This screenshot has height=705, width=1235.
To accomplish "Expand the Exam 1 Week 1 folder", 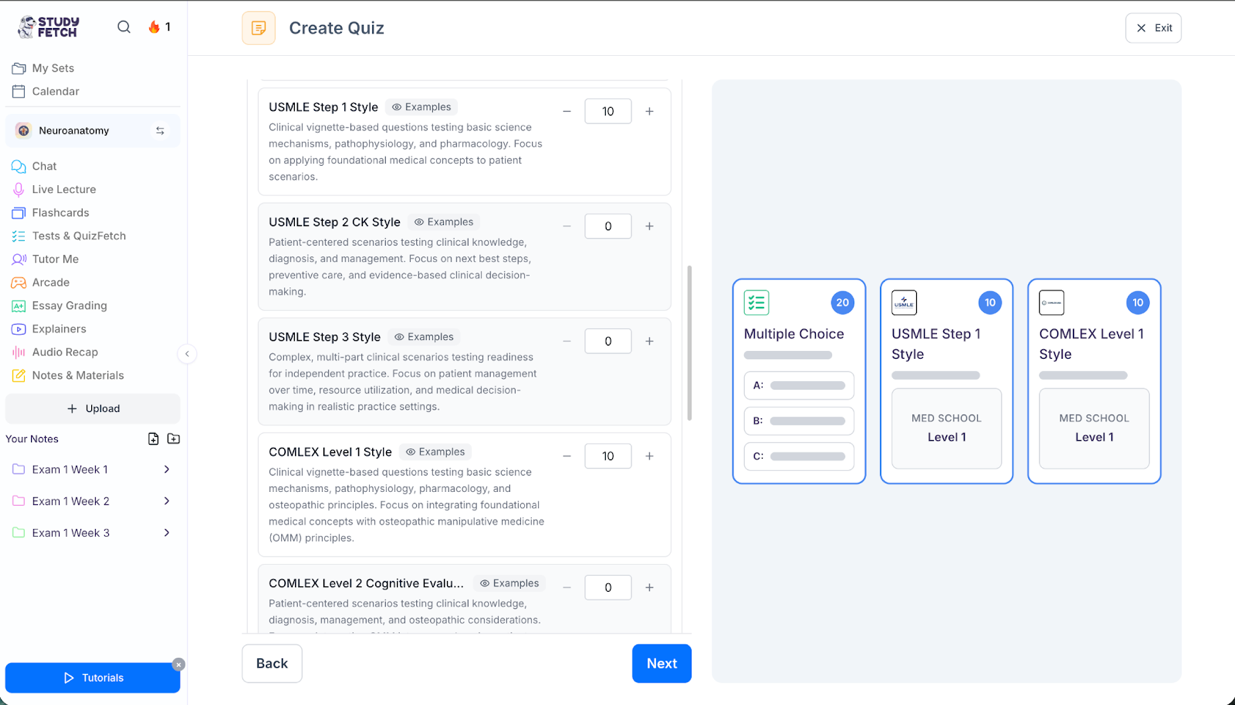I will (x=166, y=469).
